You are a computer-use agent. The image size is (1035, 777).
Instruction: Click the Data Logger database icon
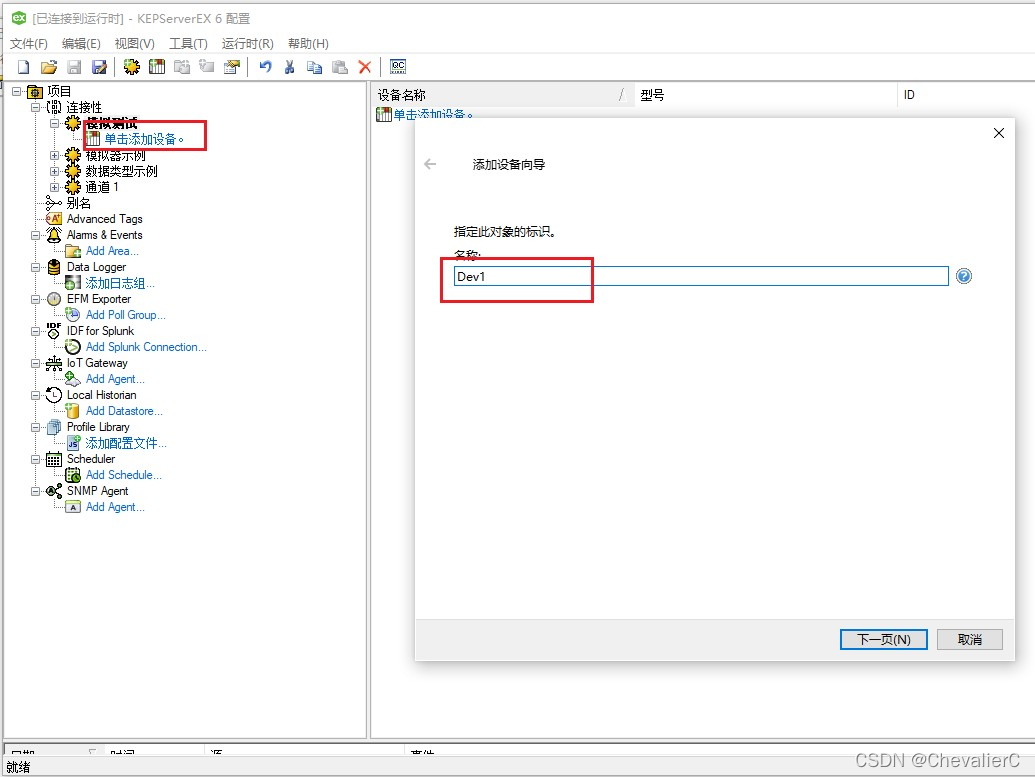[x=54, y=267]
